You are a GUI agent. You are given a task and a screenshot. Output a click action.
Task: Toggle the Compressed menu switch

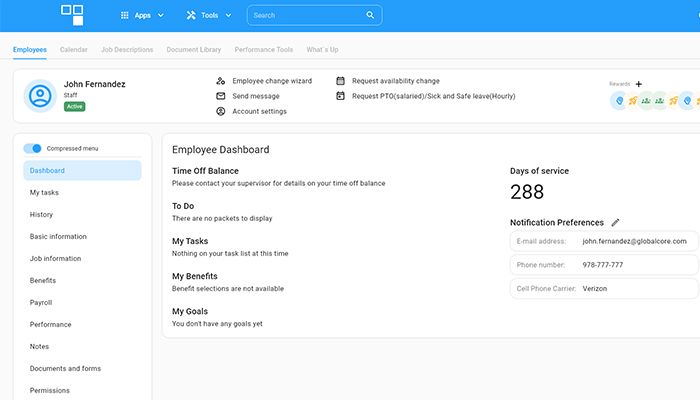(x=33, y=148)
